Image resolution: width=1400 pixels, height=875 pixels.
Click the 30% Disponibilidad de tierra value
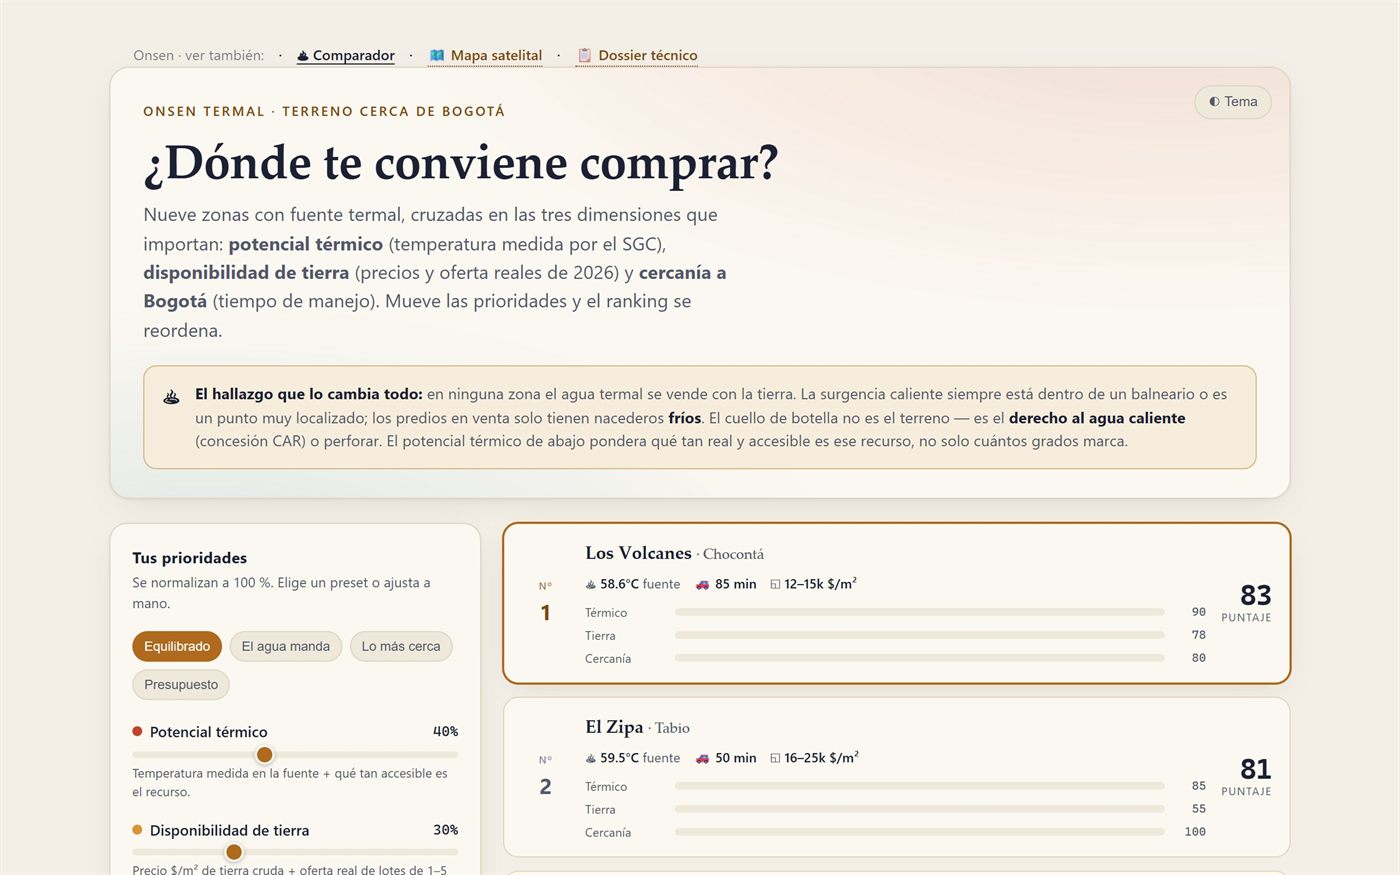coord(445,830)
